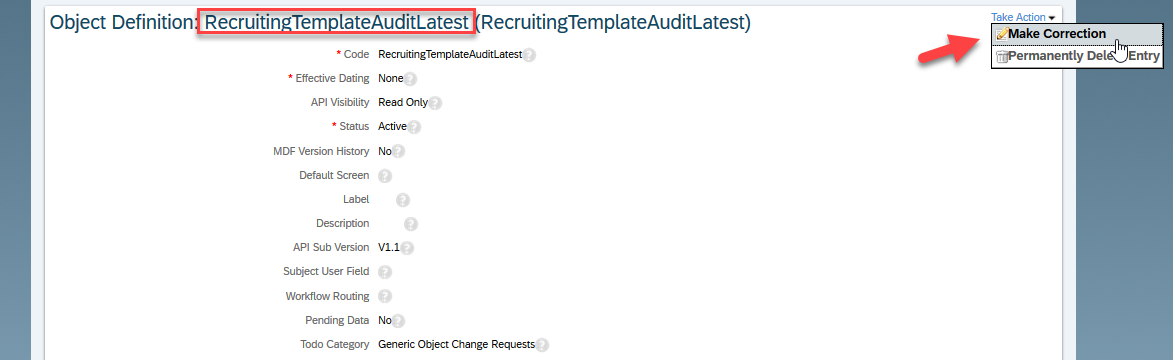
Task: Click help icon next to Pending Data
Action: tap(398, 320)
